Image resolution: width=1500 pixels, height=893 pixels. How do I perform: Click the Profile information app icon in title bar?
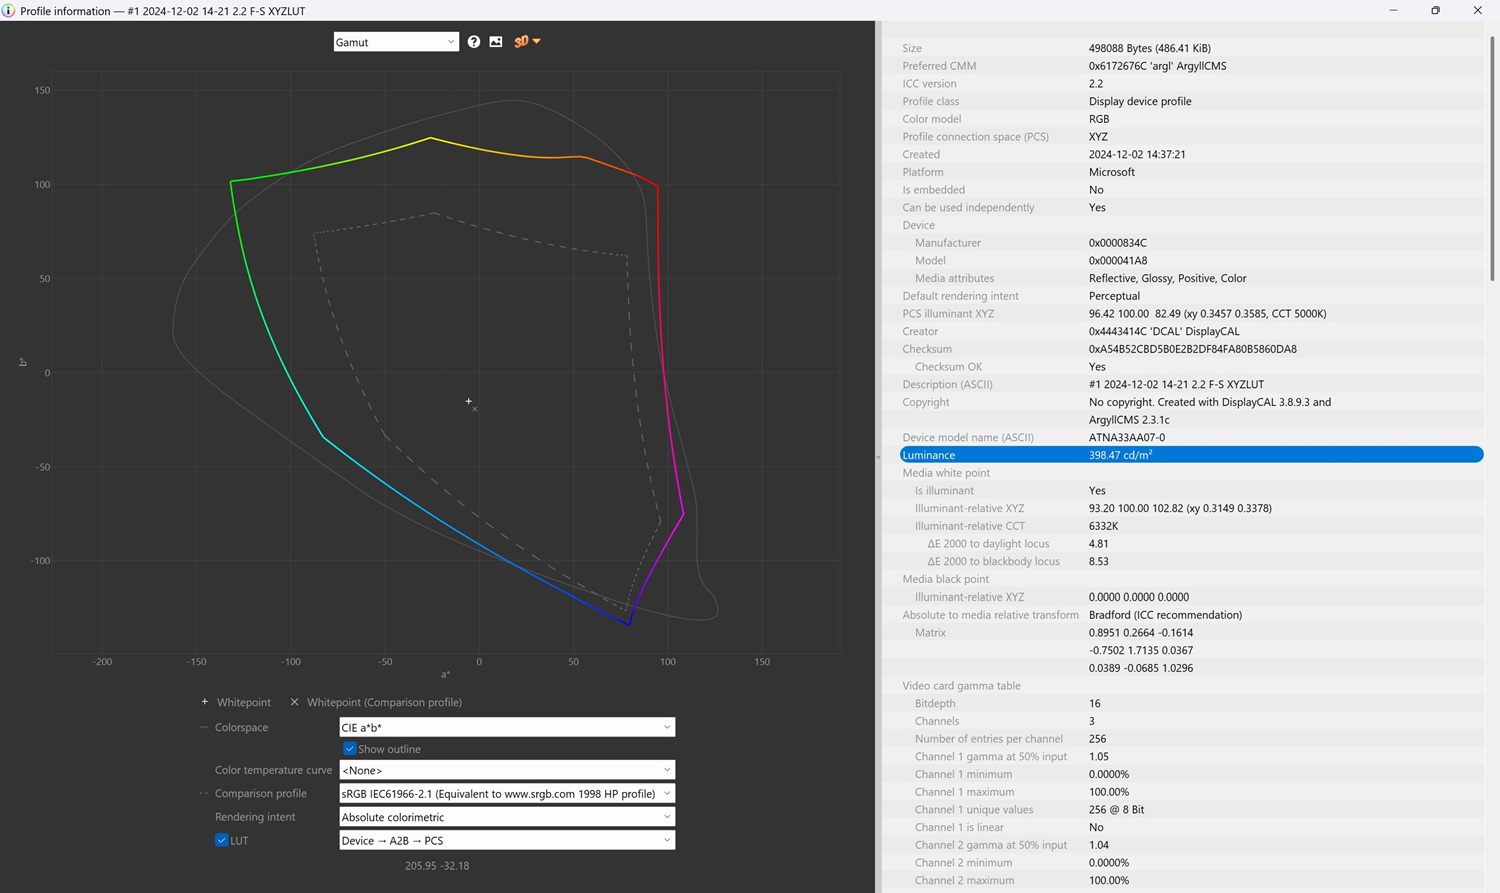tap(9, 10)
